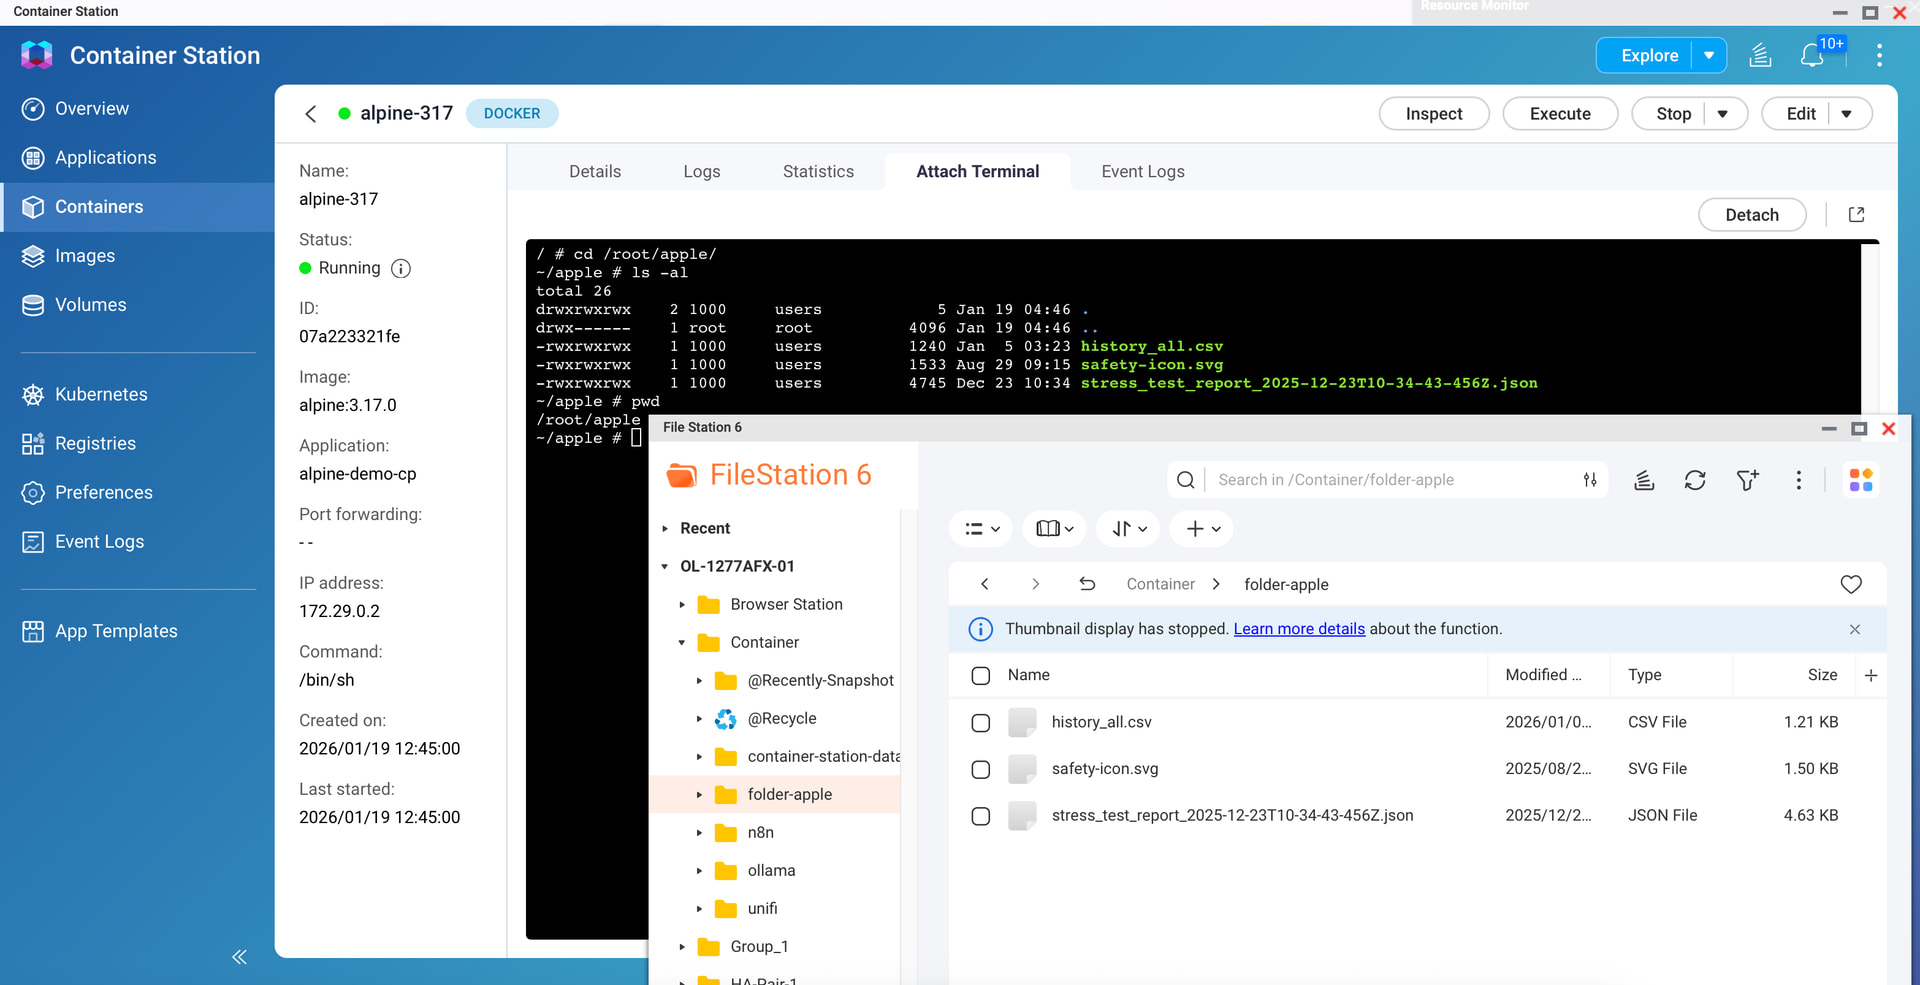Click the Running status info icon
Image resolution: width=1920 pixels, height=985 pixels.
401,268
